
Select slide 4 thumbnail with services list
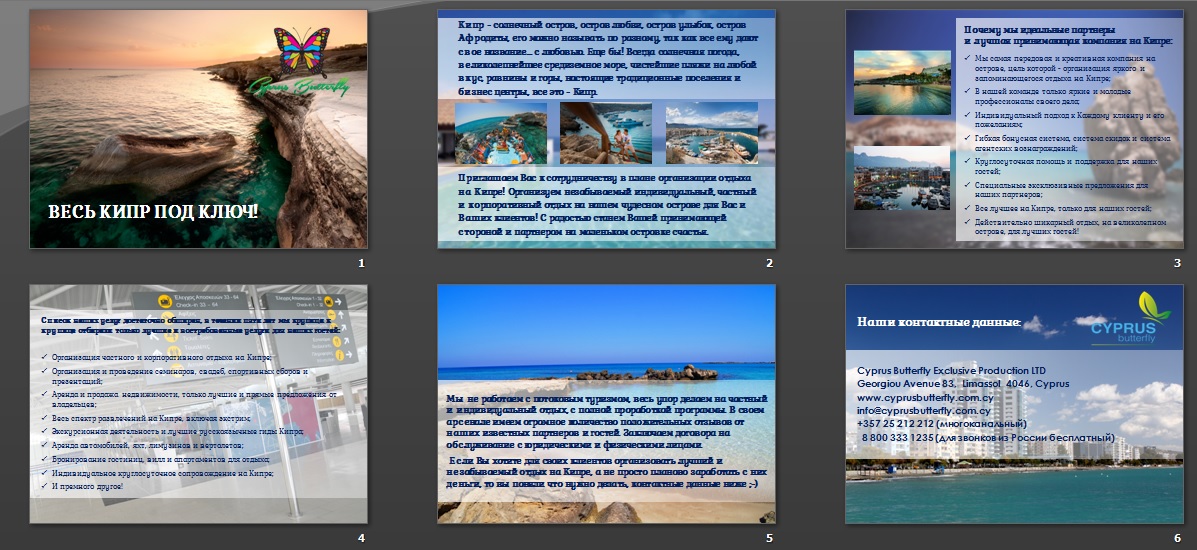tap(198, 404)
